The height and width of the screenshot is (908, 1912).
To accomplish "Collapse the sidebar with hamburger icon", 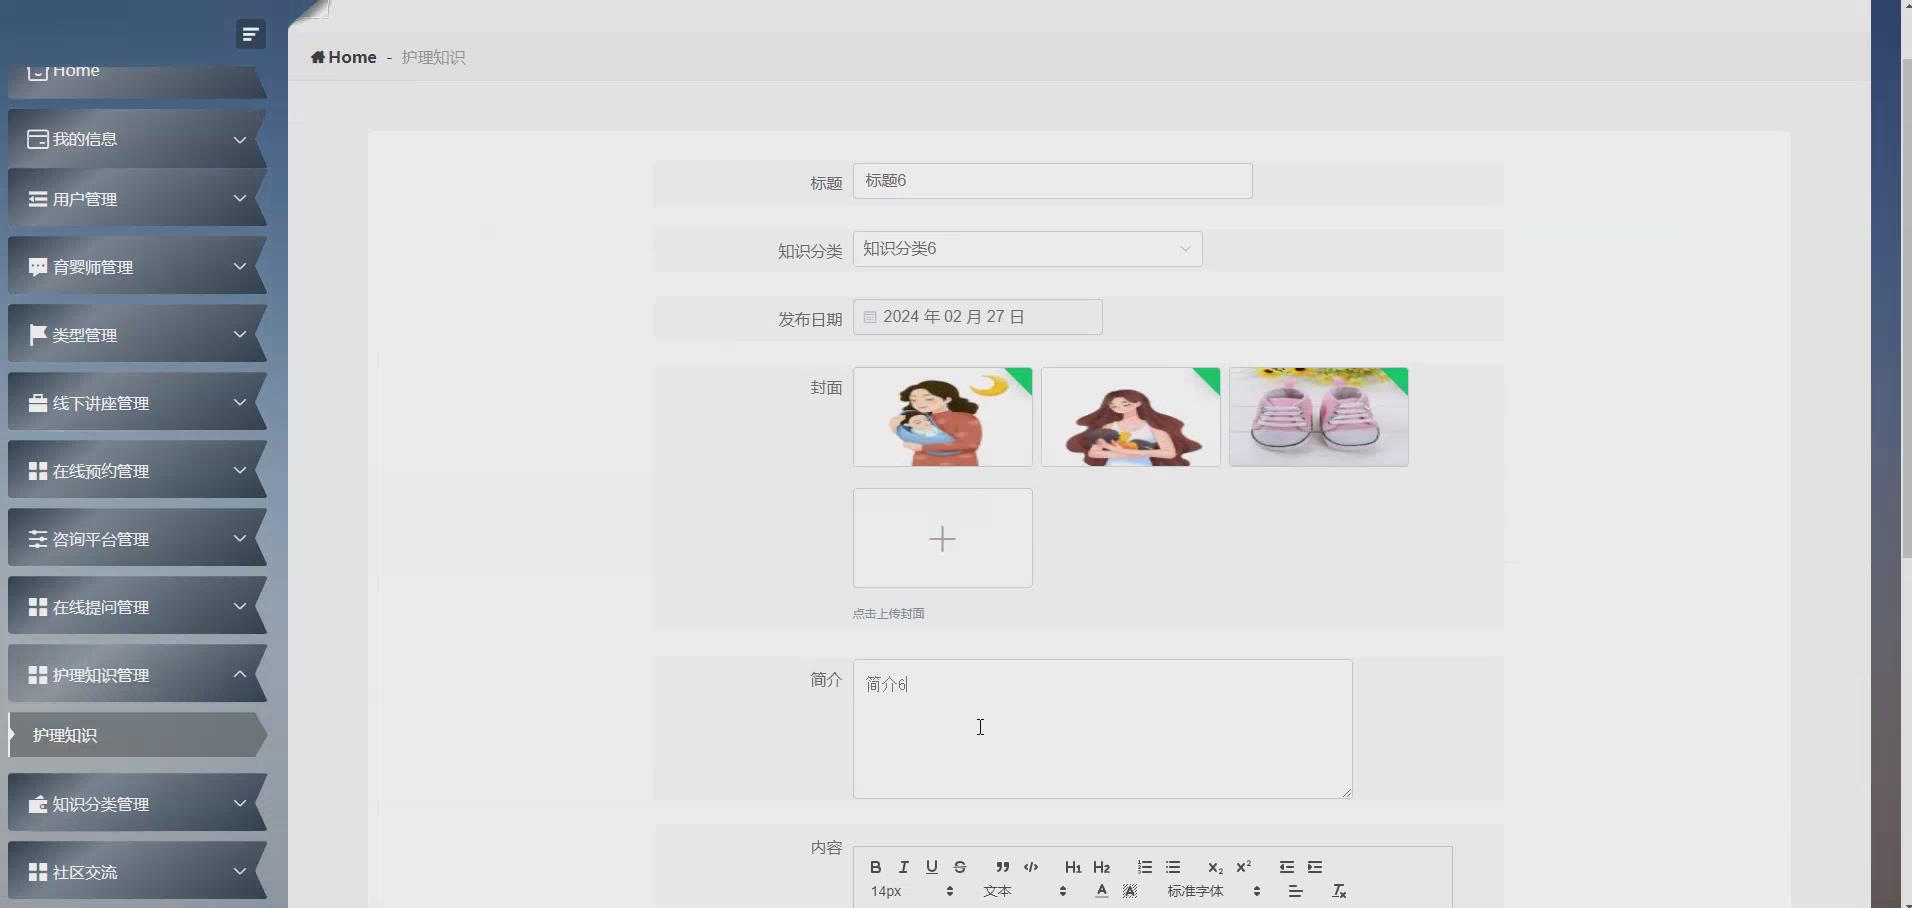I will [250, 34].
